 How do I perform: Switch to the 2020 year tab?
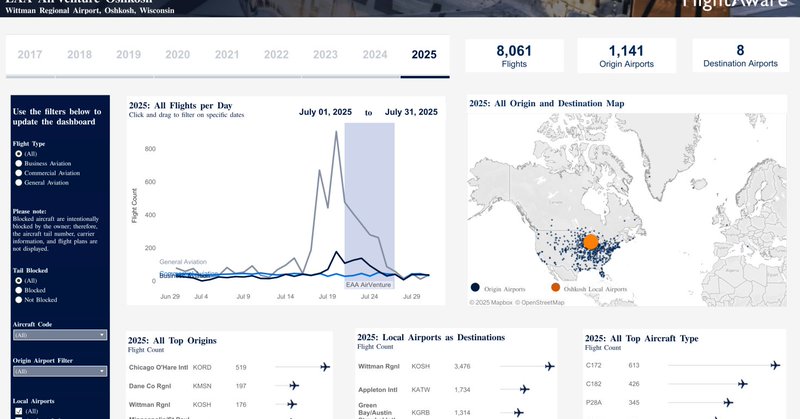pos(178,55)
